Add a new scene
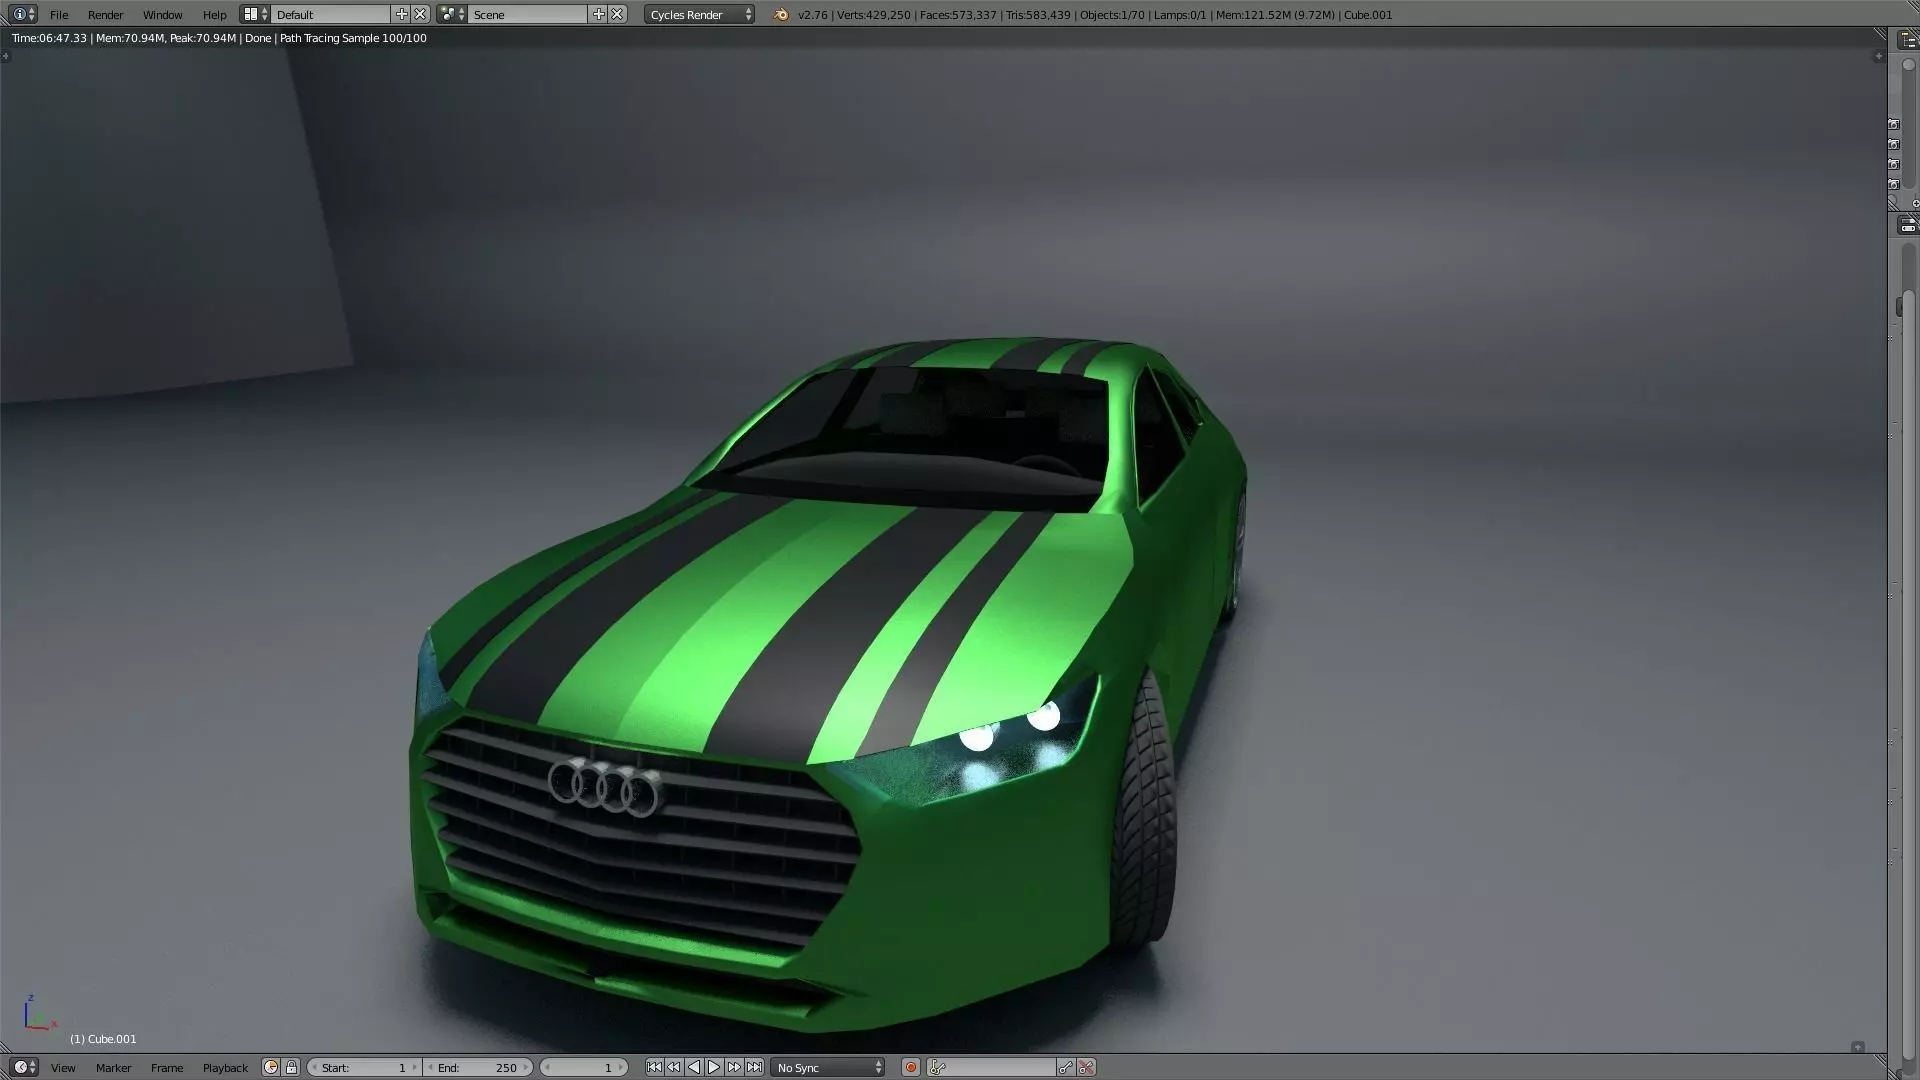The width and height of the screenshot is (1920, 1080). (x=598, y=14)
